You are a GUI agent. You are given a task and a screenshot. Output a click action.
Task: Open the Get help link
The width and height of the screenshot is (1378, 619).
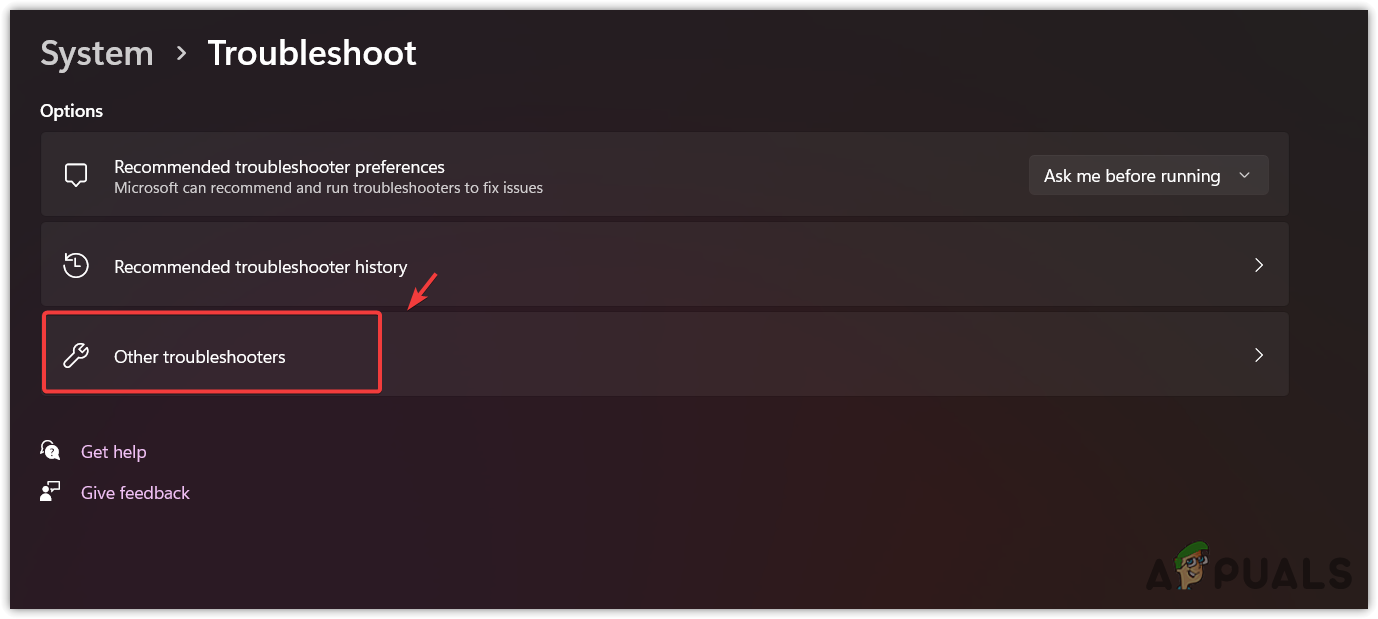(113, 452)
